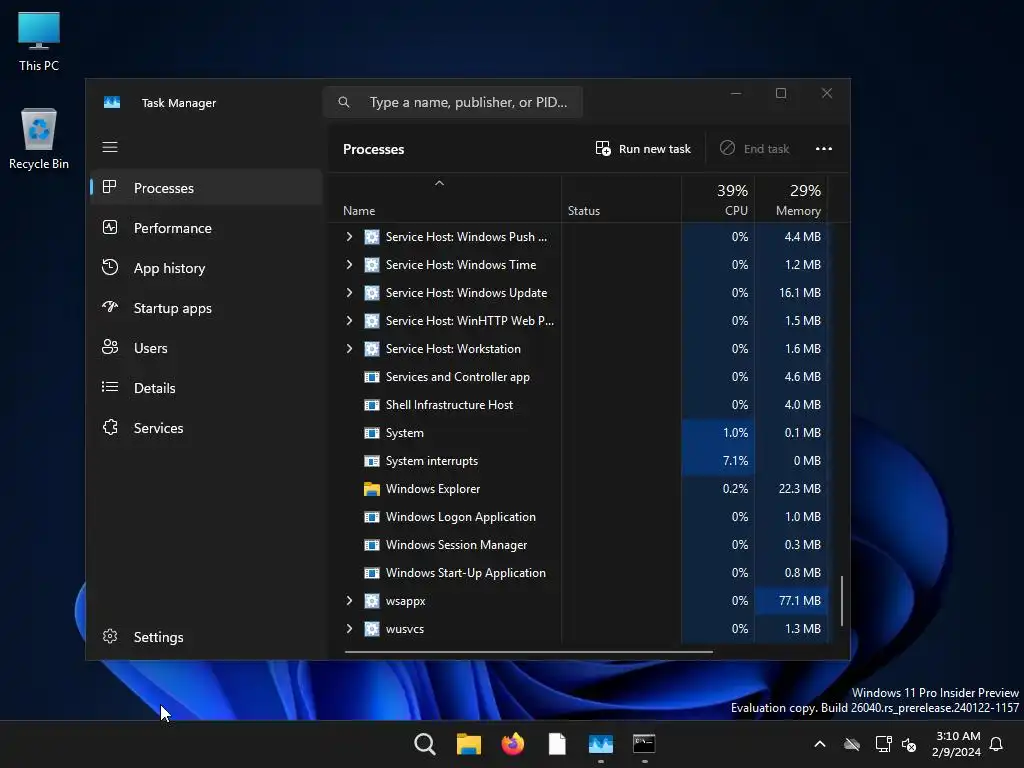Image resolution: width=1024 pixels, height=768 pixels.
Task: Show hidden tray icons chevron
Action: (x=820, y=744)
